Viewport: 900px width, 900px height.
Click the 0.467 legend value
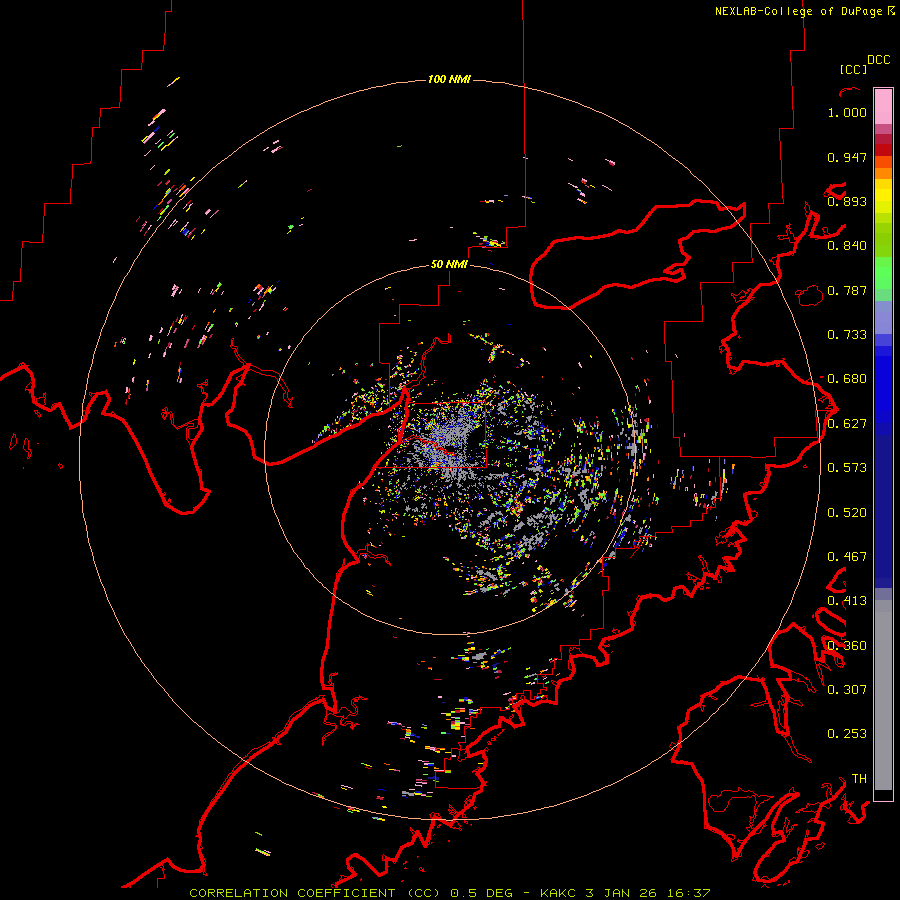click(x=847, y=557)
